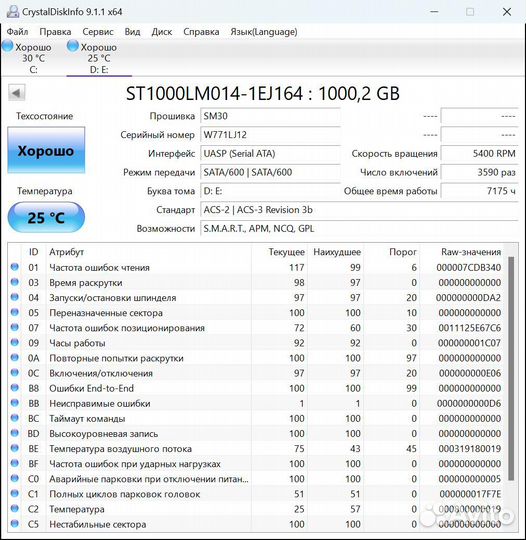This screenshot has width=526, height=540.
Task: Select row Часы работы
Action: click(x=257, y=343)
